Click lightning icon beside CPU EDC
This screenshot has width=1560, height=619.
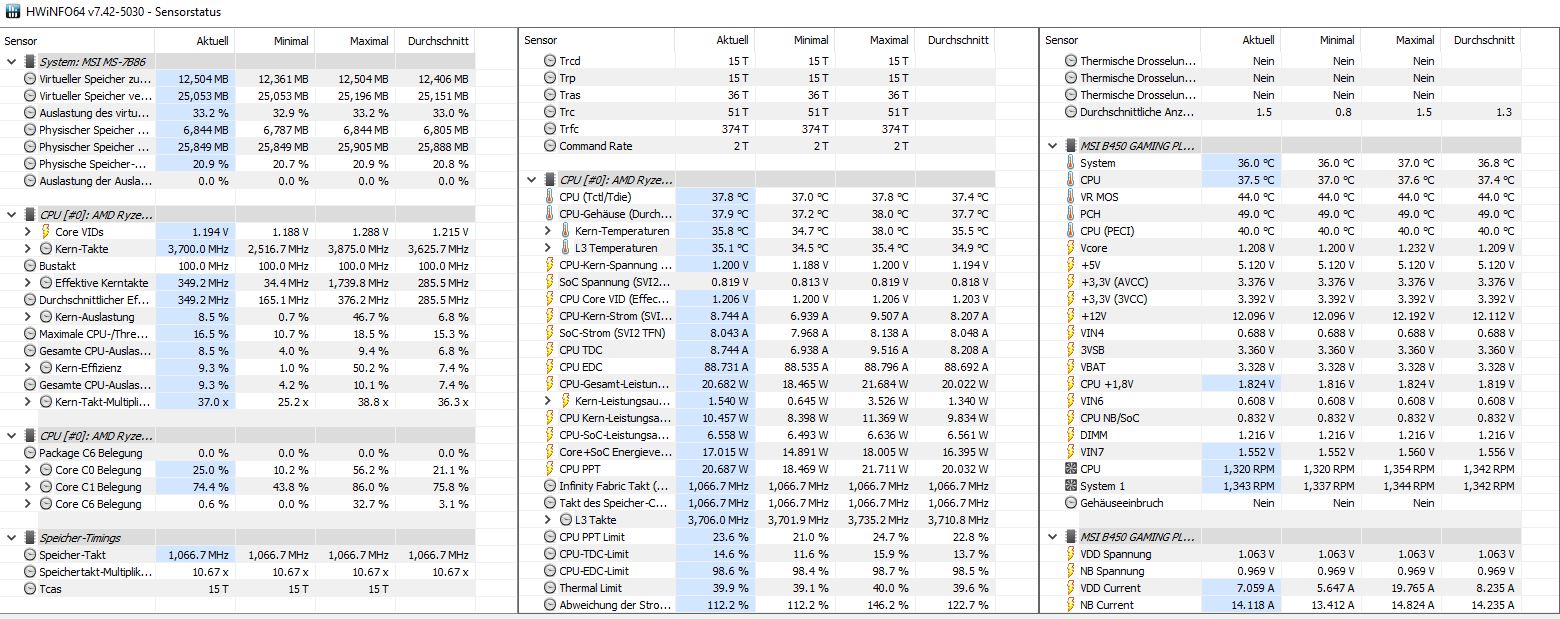coord(549,367)
